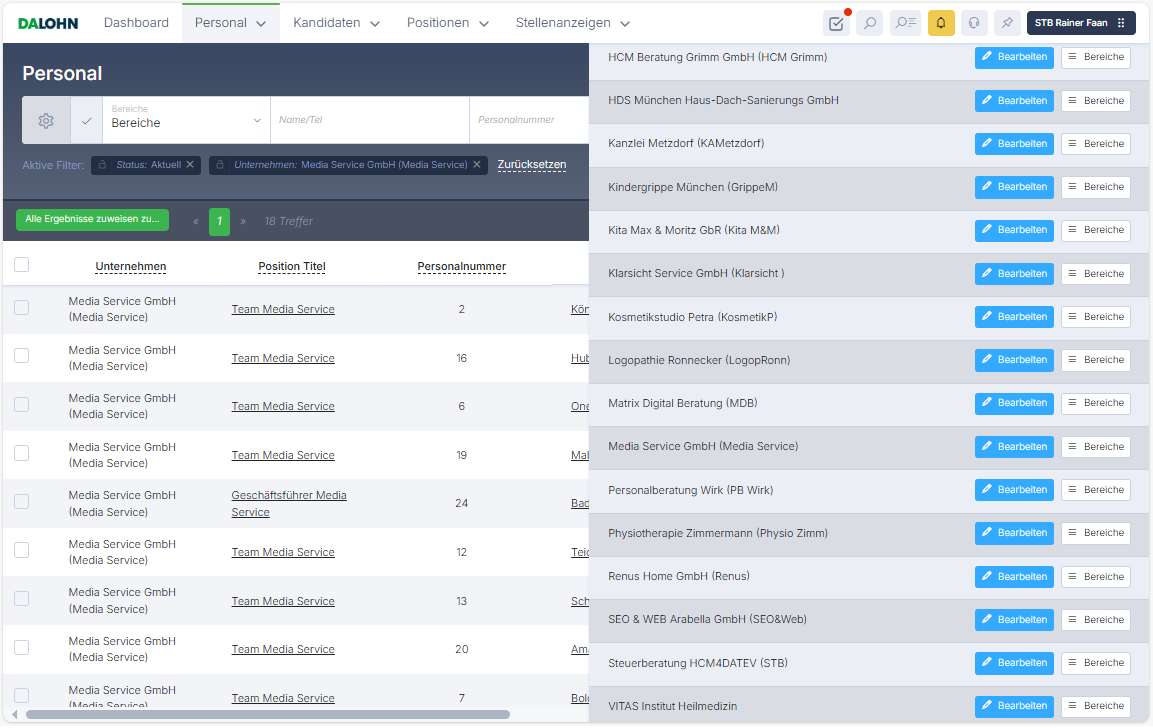Toggle the select-all checkbox in table header
This screenshot has height=728, width=1153.
pos(22,265)
